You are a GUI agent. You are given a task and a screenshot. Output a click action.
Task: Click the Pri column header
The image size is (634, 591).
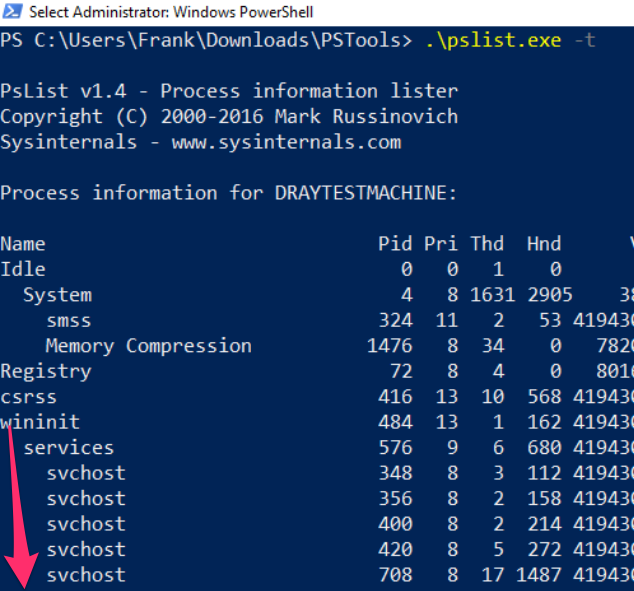pos(441,244)
